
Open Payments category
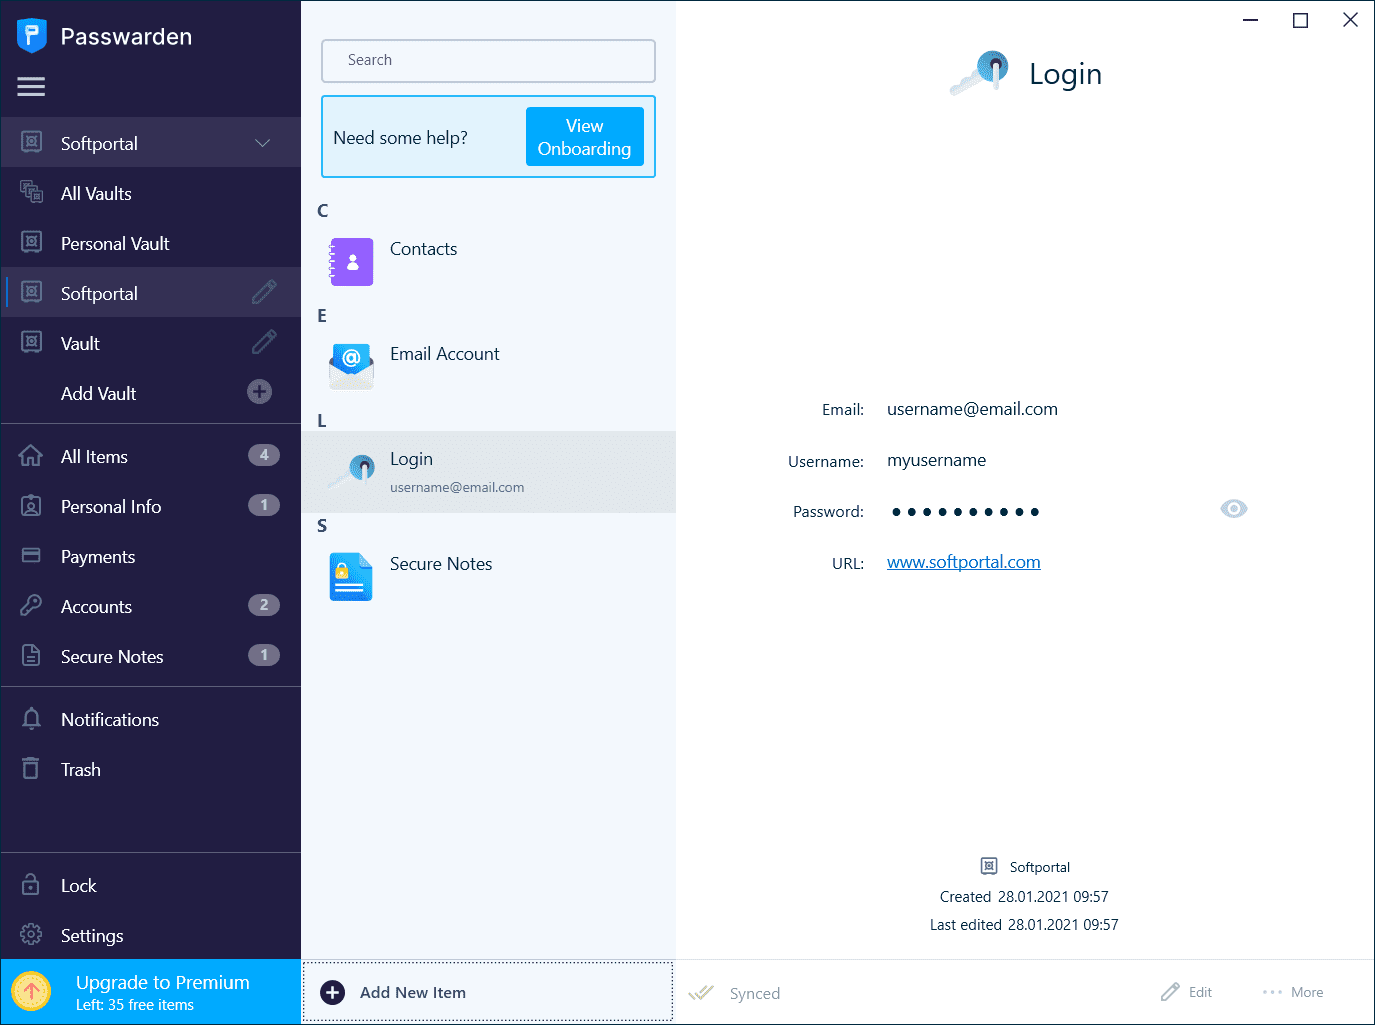click(x=151, y=556)
